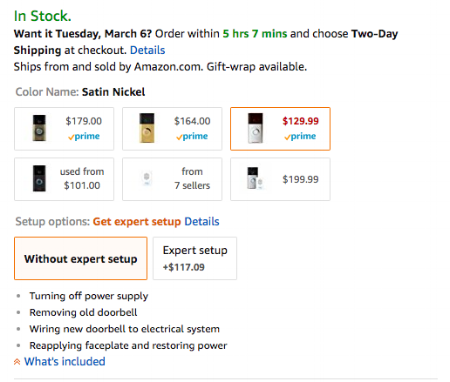Viewport: 450px width, 382px height.
Task: Open Details link next to Get expert setup
Action: tap(202, 221)
